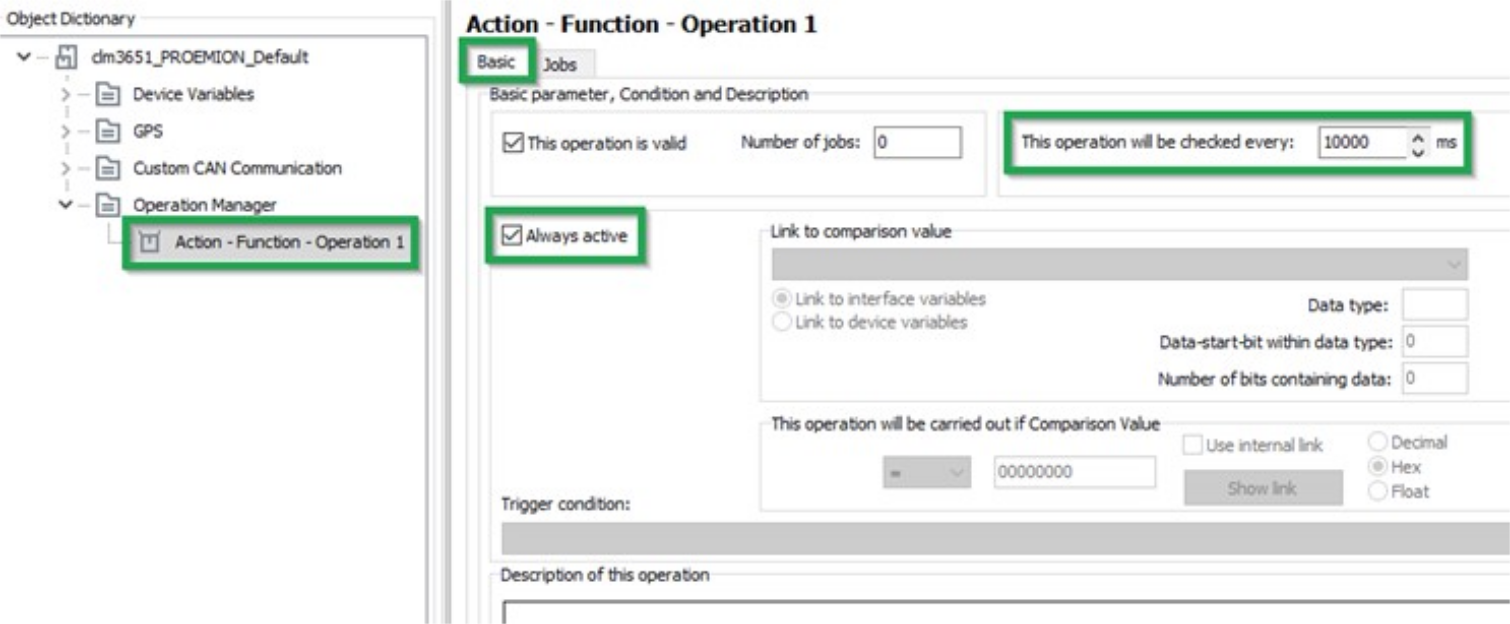Image resolution: width=1510 pixels, height=624 pixels.
Task: Expand the Device Variables tree node
Action: click(67, 95)
